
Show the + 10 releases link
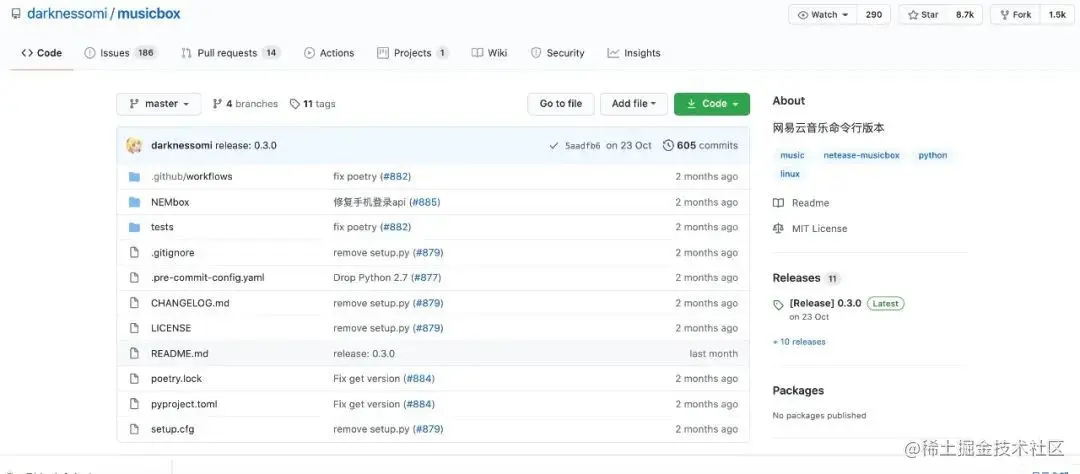point(799,342)
